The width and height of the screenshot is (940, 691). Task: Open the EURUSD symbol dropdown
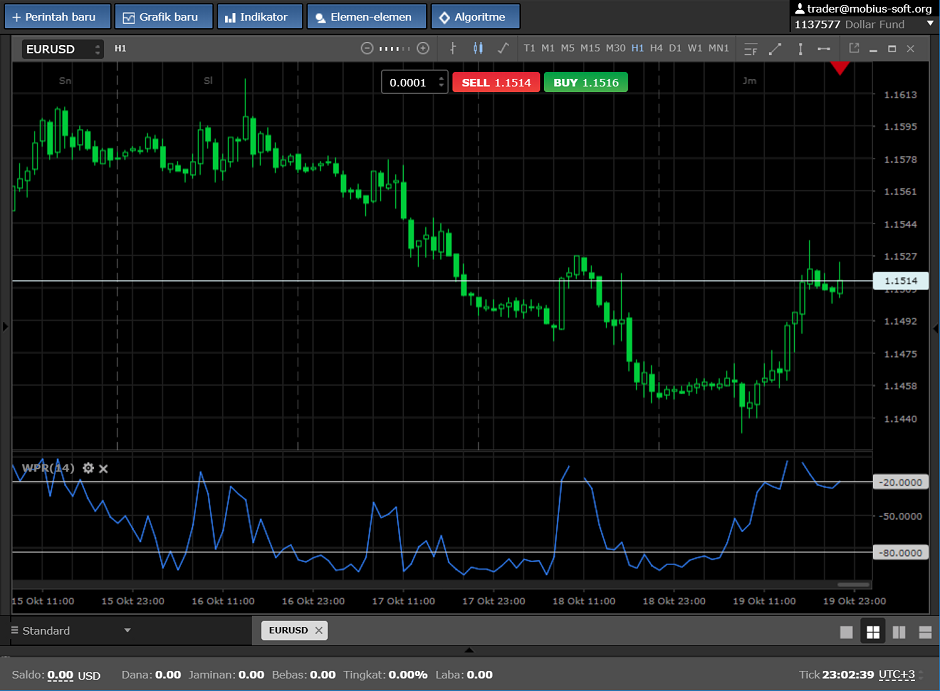click(x=63, y=49)
